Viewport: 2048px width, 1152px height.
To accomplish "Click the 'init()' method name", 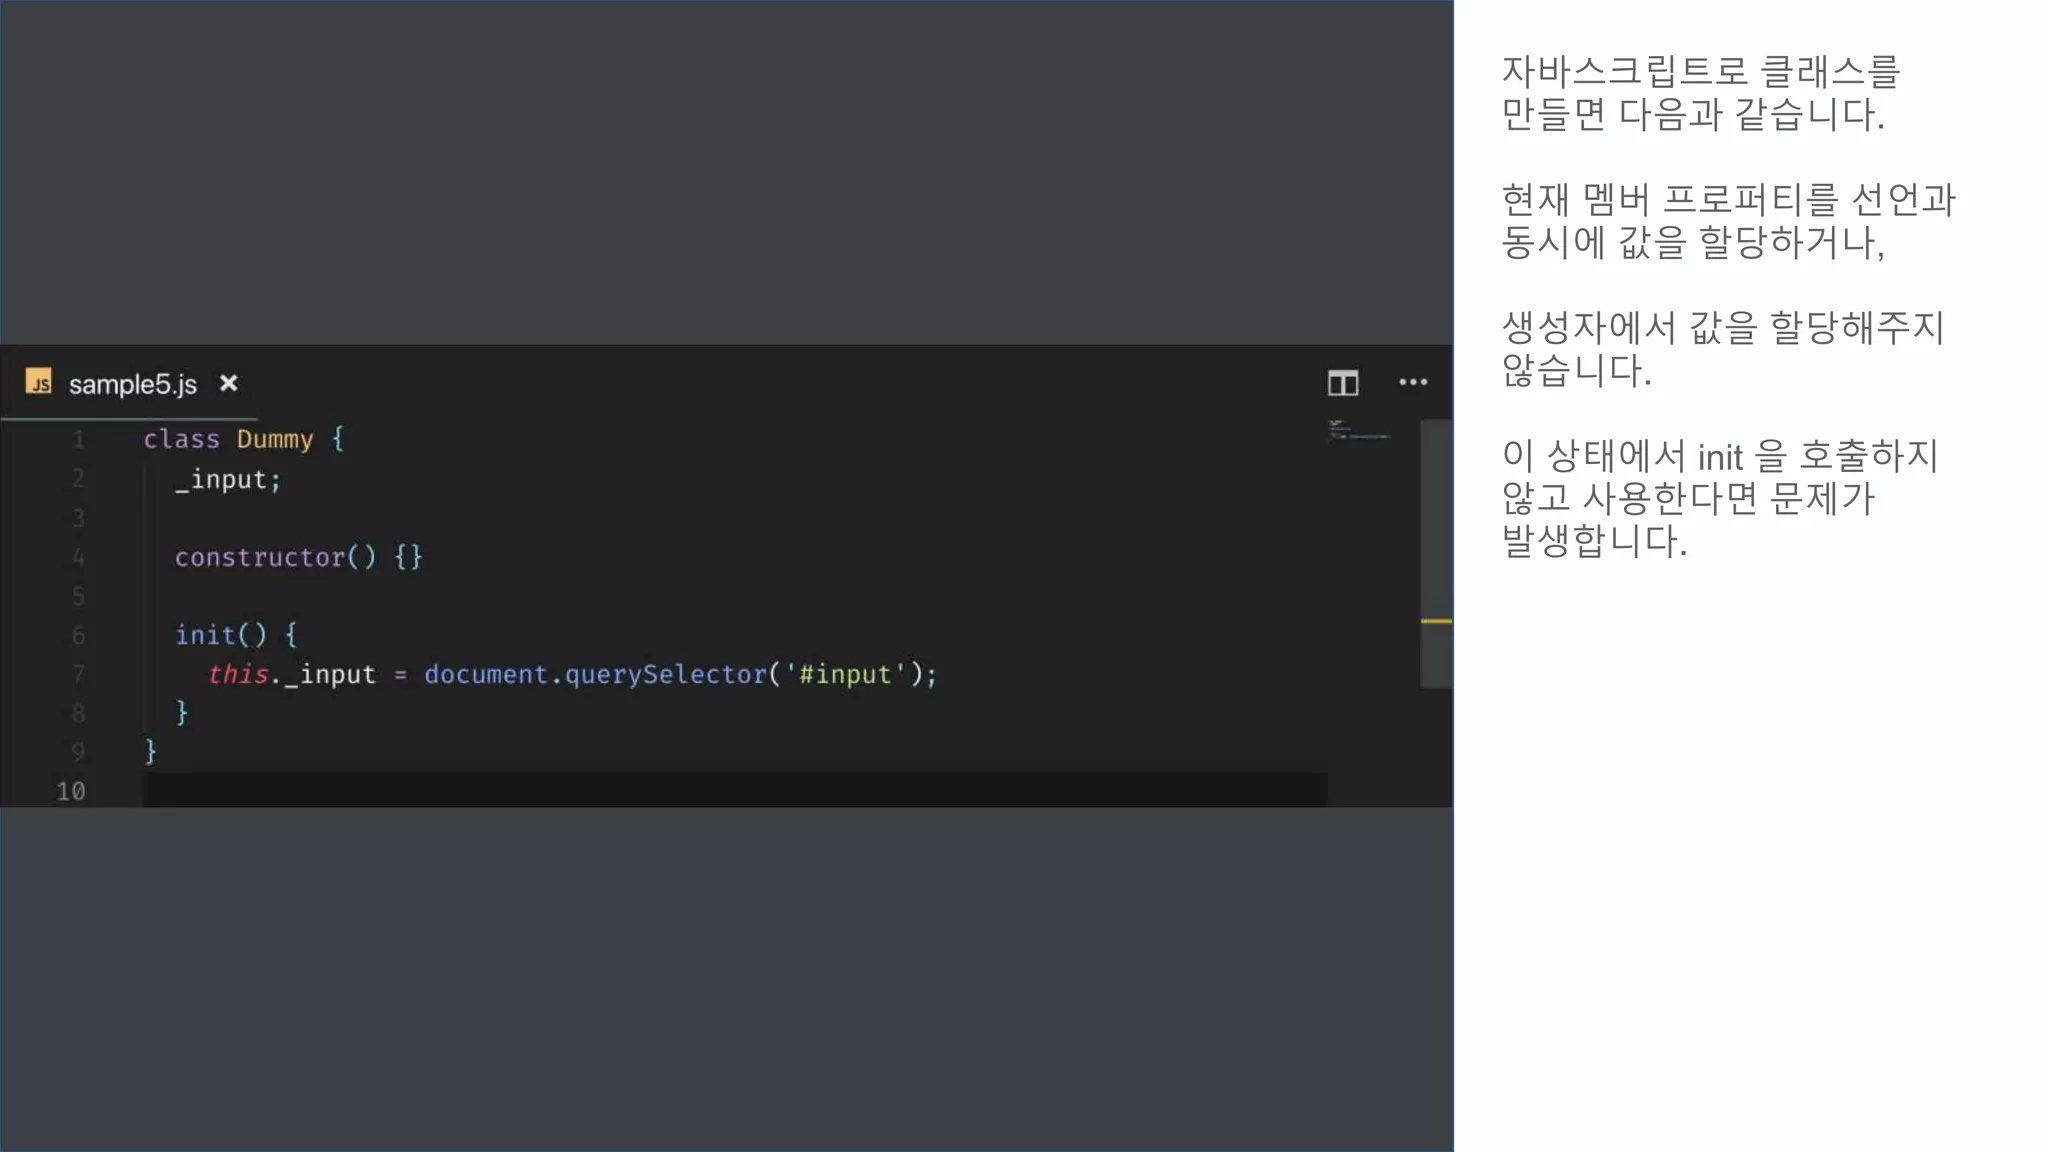I will tap(221, 635).
